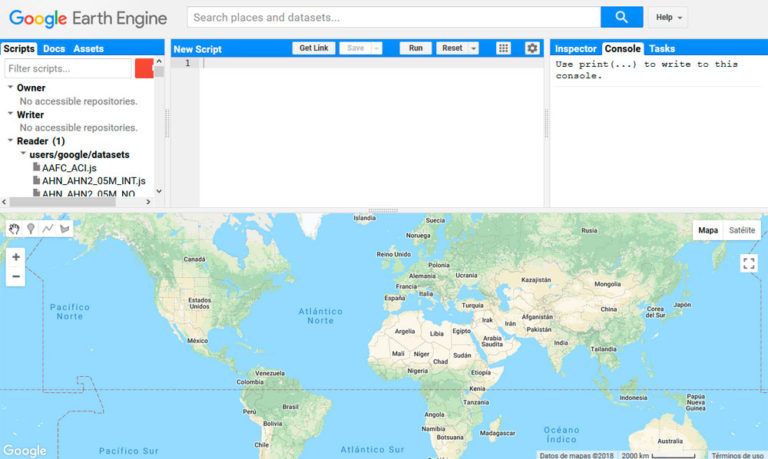Switch map to Satélite view

[x=742, y=230]
